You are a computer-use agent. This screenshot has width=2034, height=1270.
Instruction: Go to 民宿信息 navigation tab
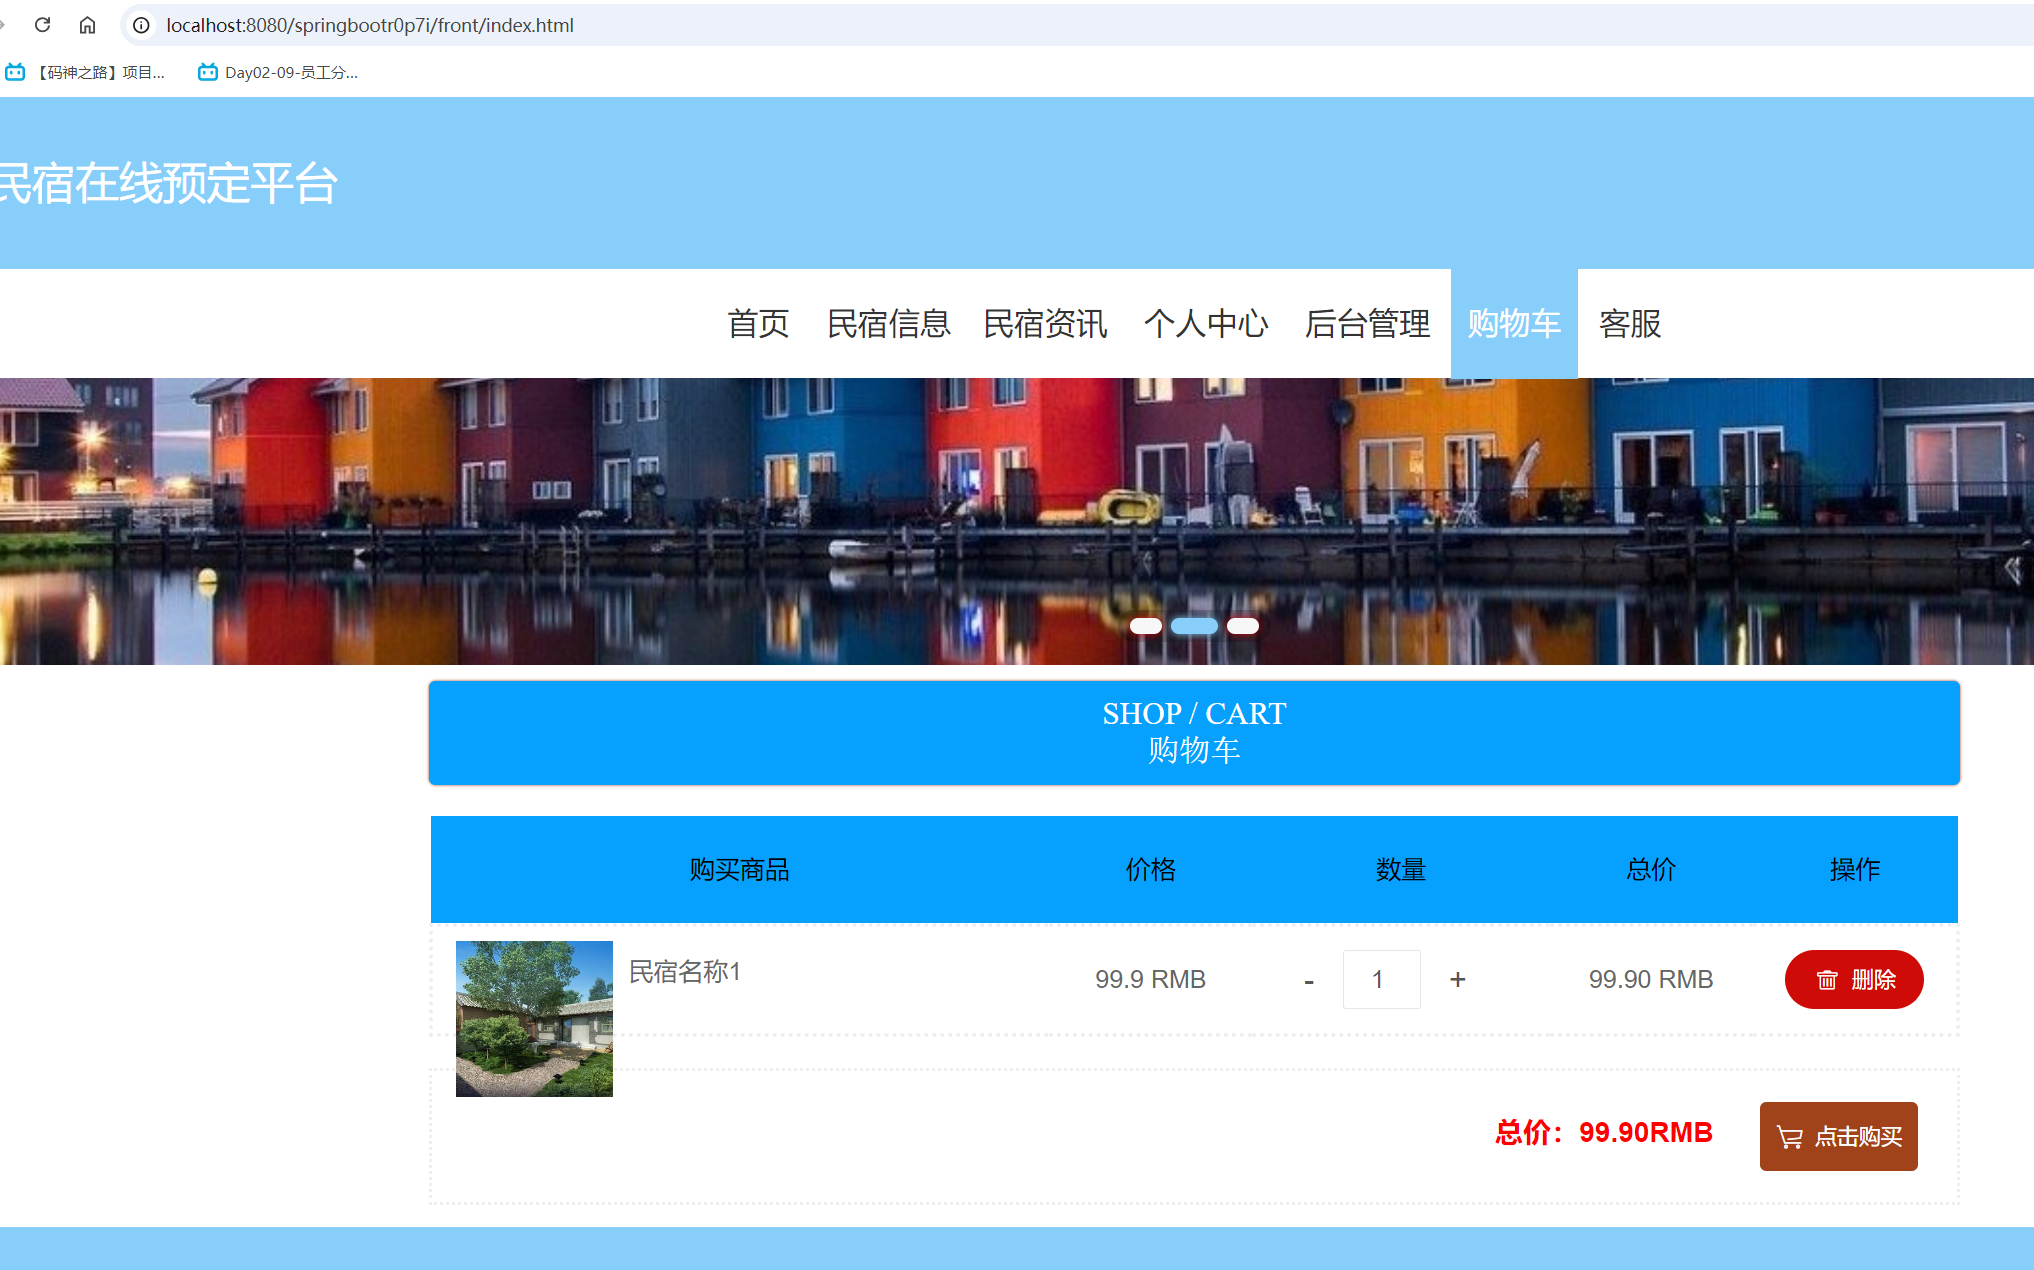888,324
